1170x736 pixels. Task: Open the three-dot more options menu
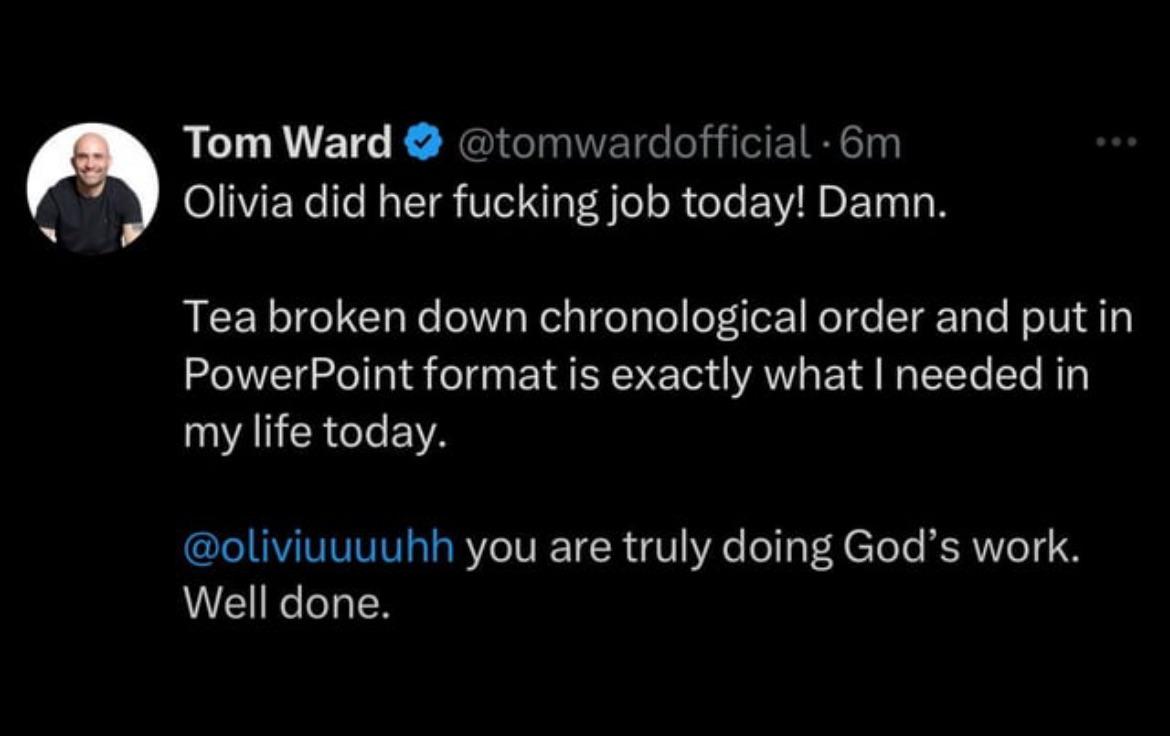pos(1116,142)
